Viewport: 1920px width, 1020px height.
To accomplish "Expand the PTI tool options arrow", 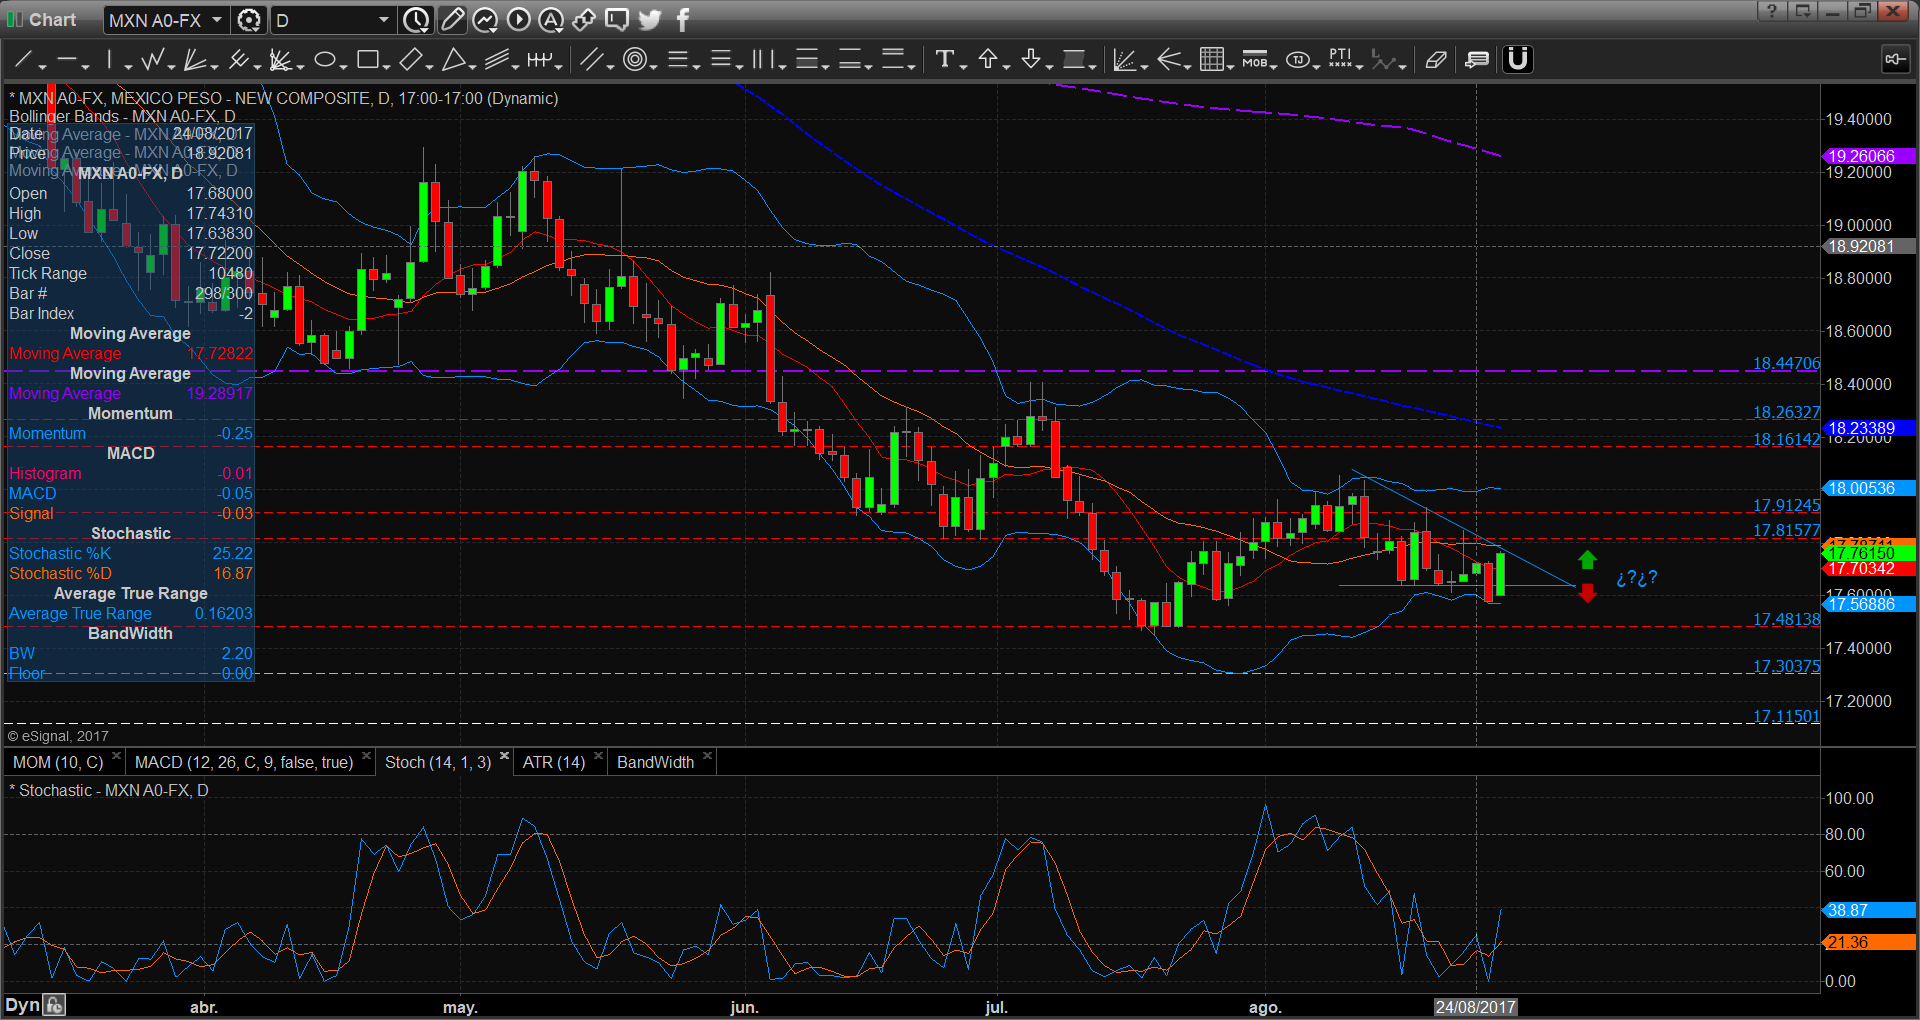I will coord(1360,67).
